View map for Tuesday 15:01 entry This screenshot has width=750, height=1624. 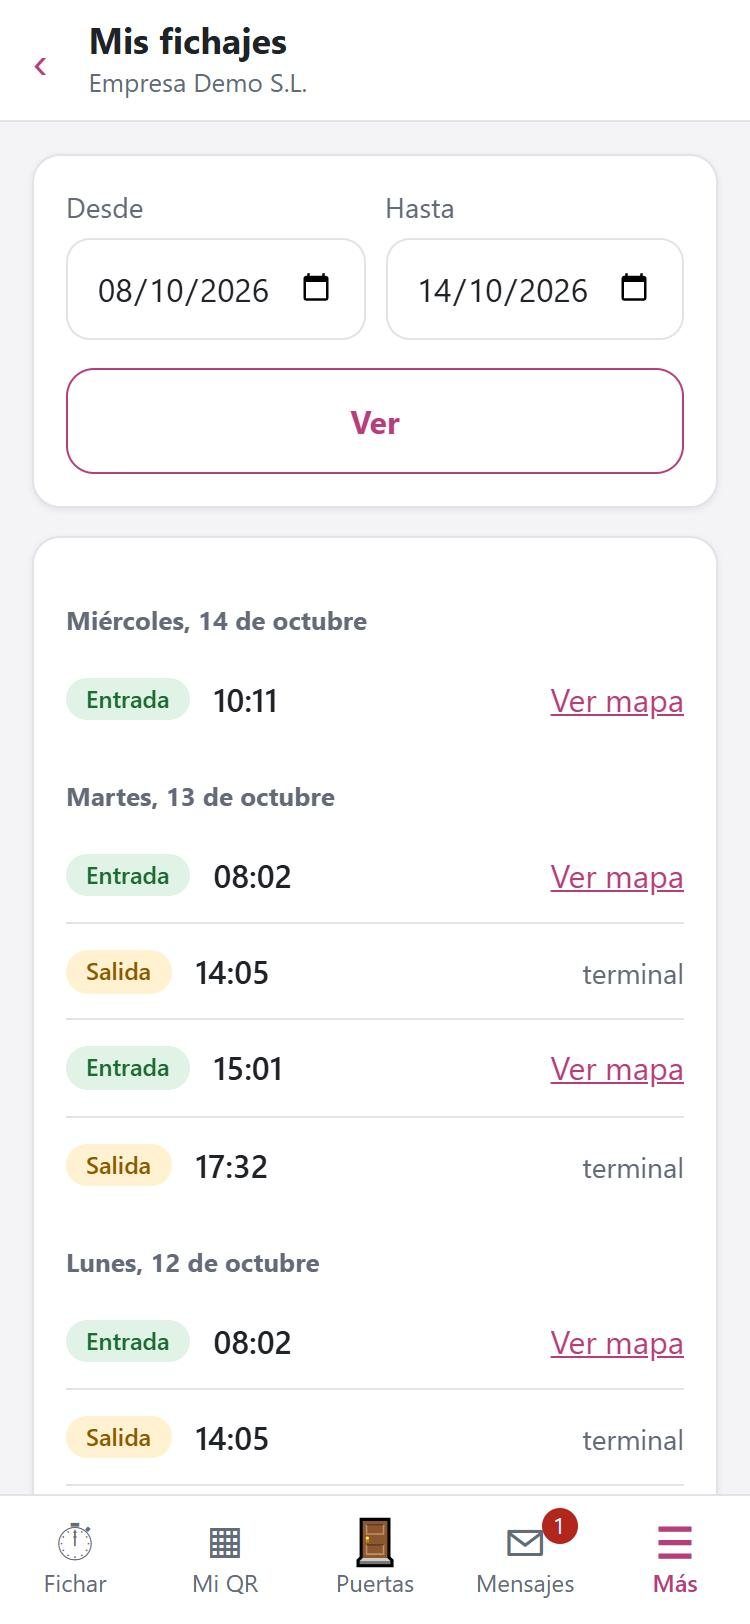tap(617, 1069)
